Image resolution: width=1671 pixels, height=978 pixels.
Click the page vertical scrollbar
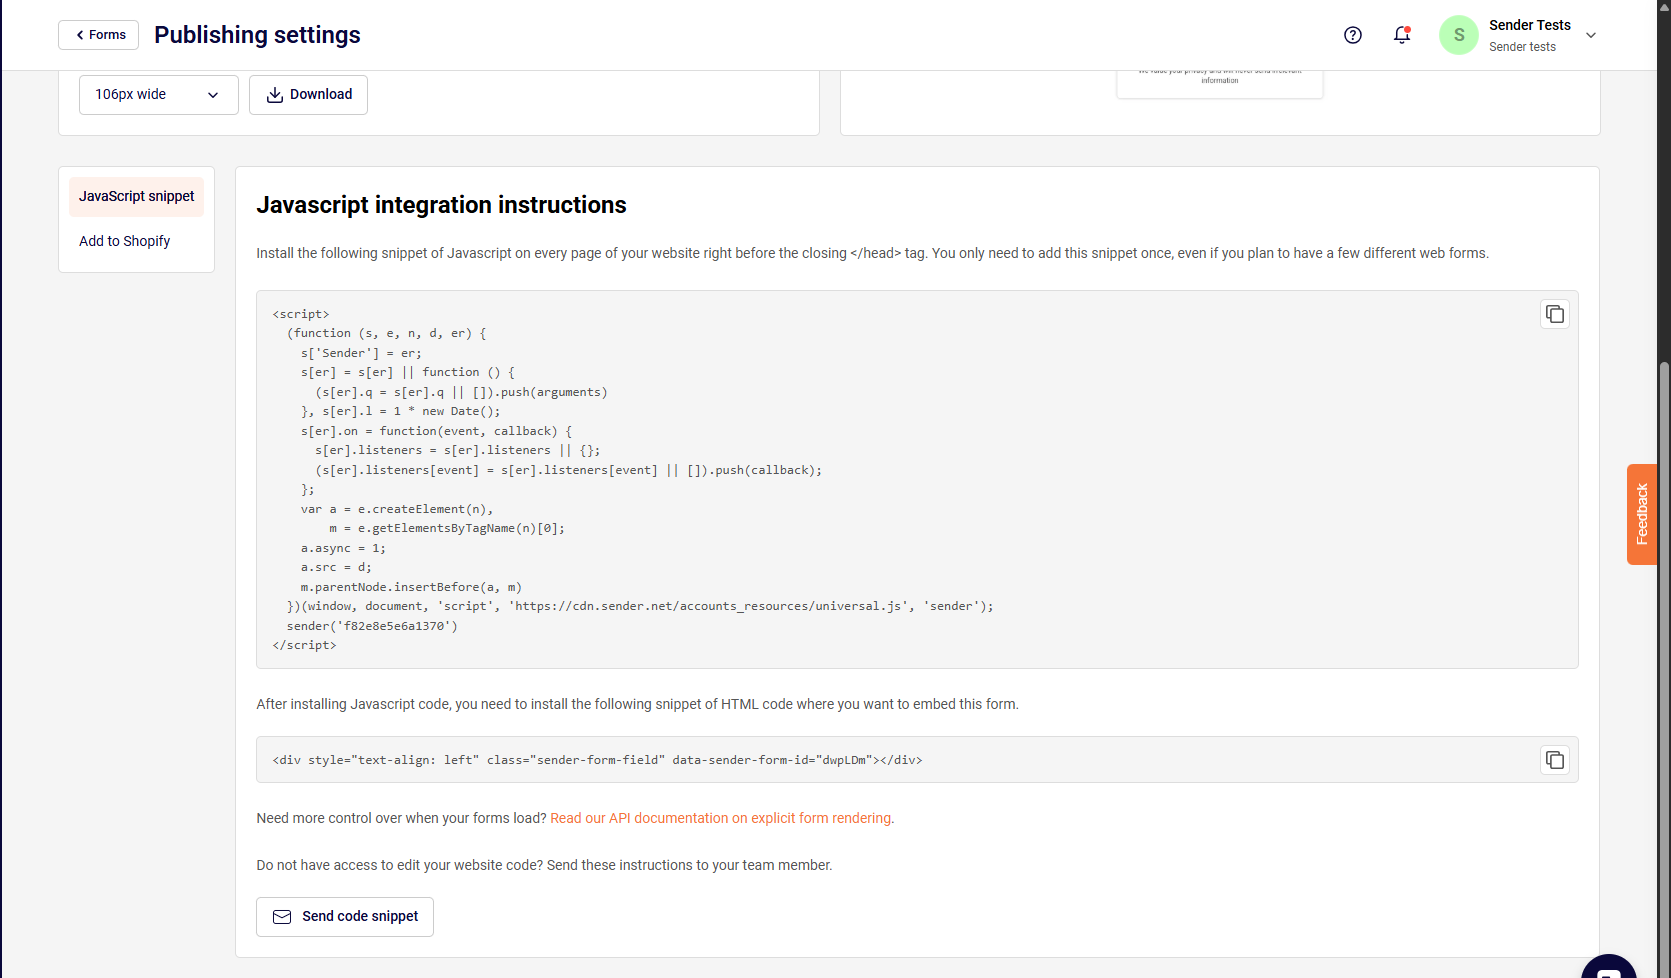1664,669
